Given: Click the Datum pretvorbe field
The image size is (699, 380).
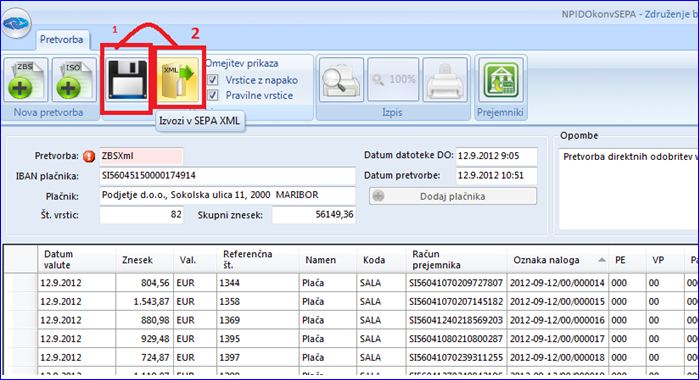Looking at the screenshot, I should [497, 176].
